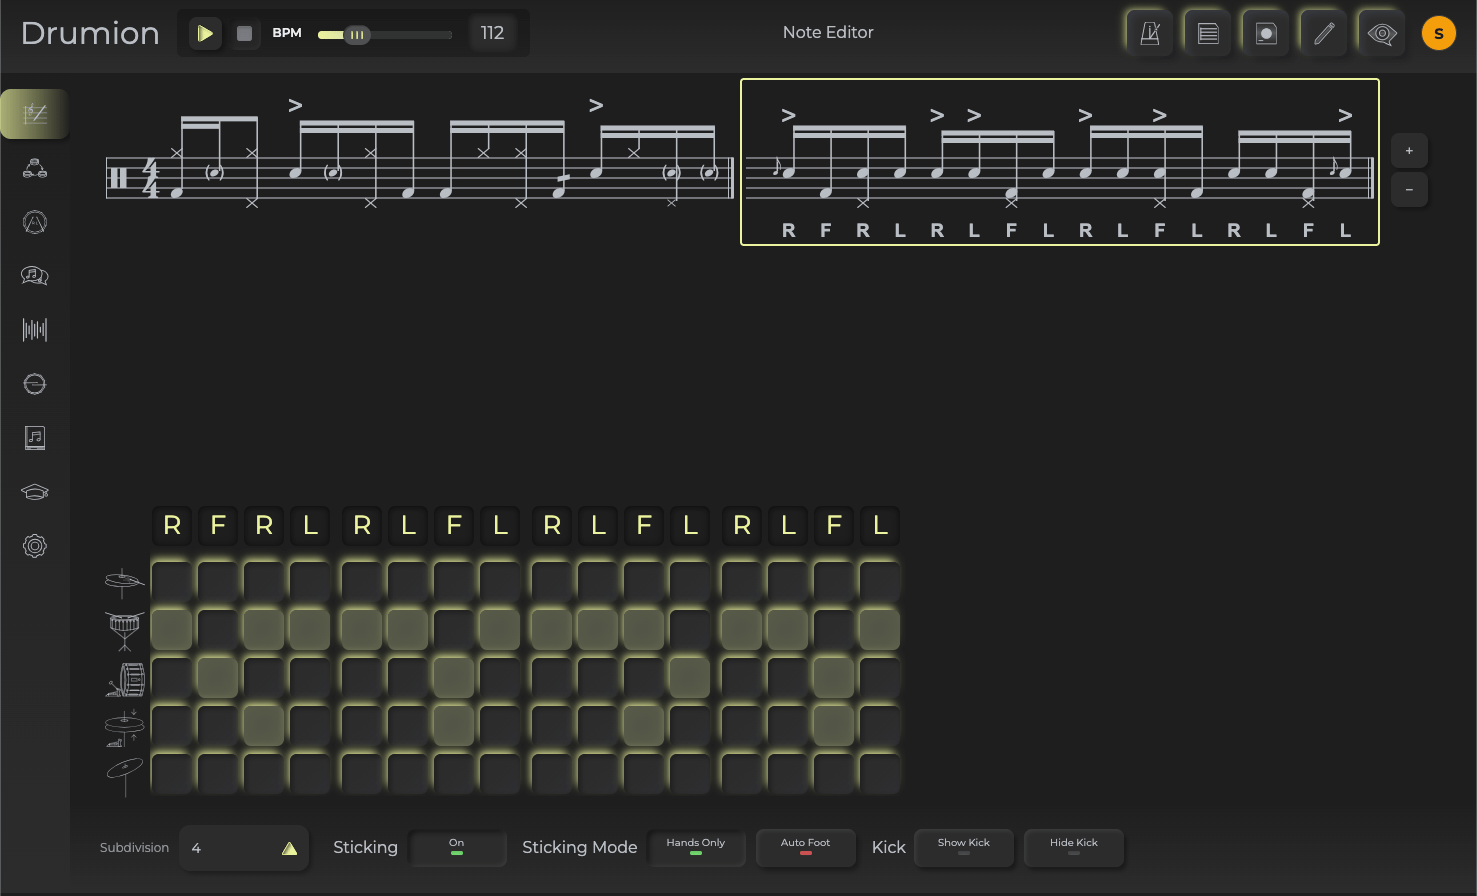1477x896 pixels.
Task: Toggle the kick note on step 15
Action: 833,678
